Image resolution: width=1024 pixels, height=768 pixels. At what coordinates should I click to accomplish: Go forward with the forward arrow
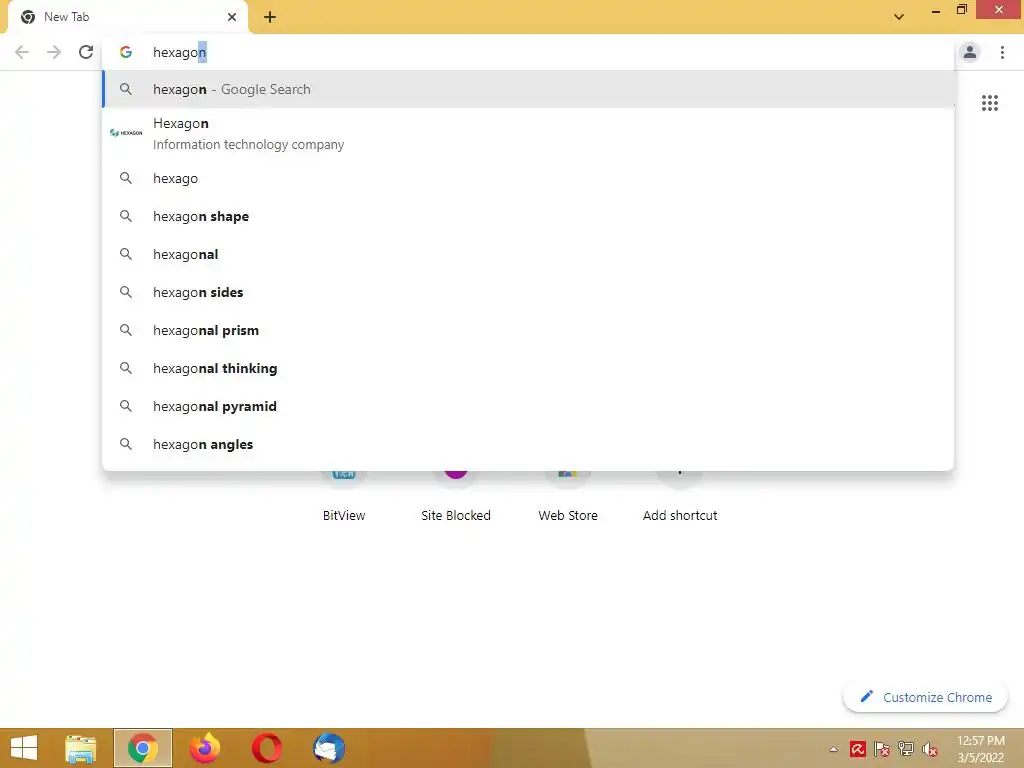[x=54, y=52]
